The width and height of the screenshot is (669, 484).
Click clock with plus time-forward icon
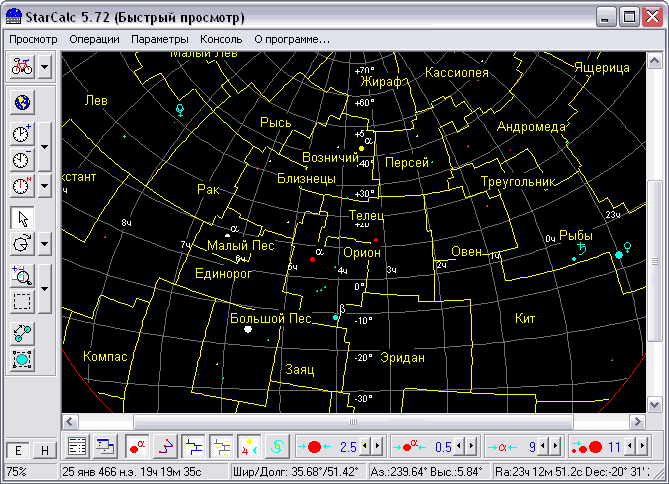22,134
